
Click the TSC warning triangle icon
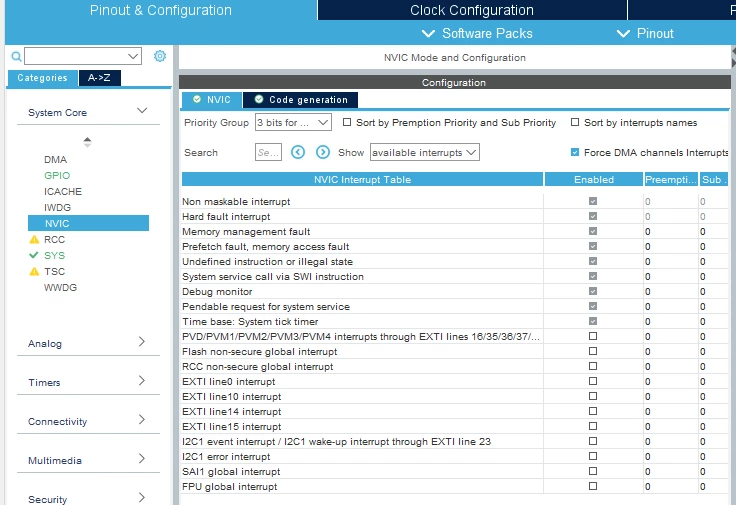pyautogui.click(x=34, y=272)
